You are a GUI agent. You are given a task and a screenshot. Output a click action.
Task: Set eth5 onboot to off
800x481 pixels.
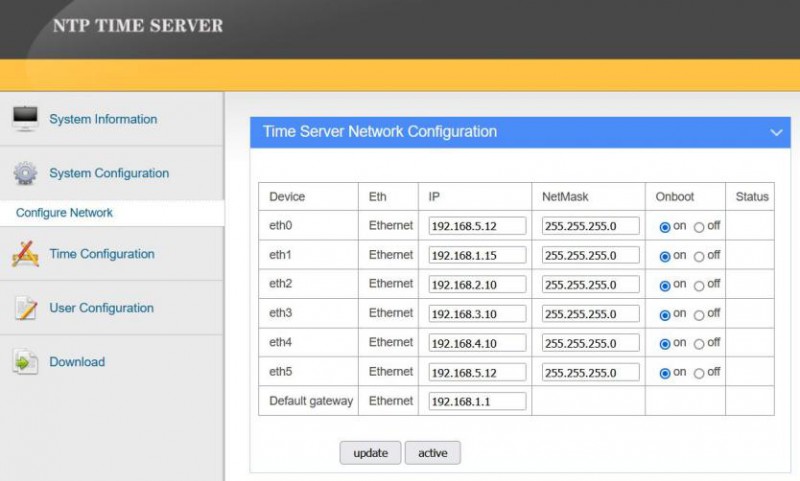point(699,373)
